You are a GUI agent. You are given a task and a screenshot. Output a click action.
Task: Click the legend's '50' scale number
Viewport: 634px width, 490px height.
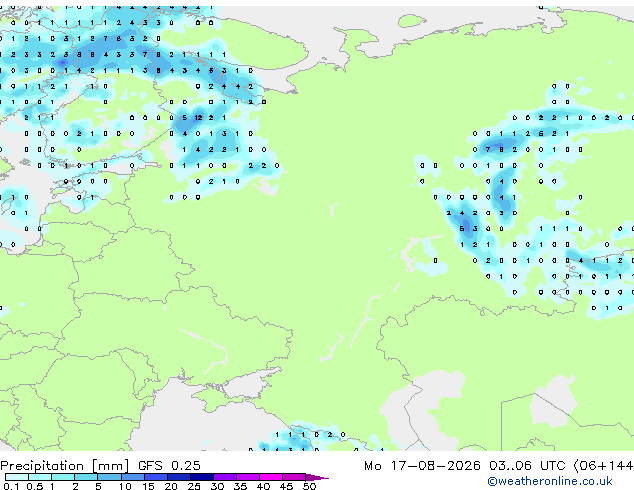pyautogui.click(x=309, y=486)
